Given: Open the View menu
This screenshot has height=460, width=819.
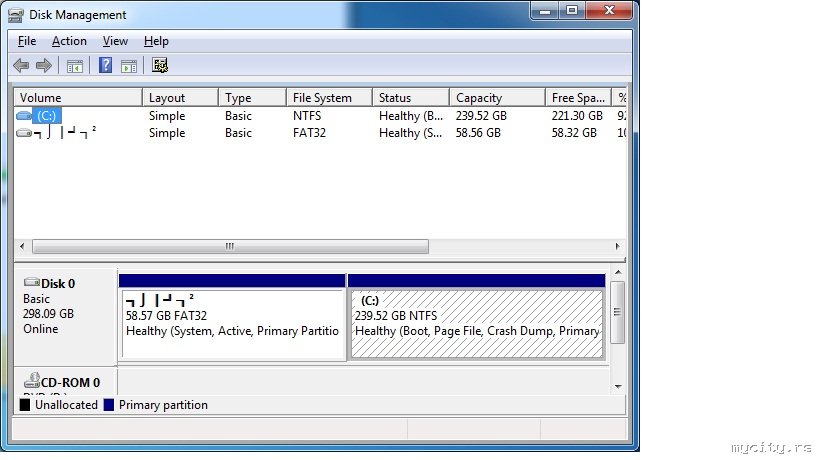Looking at the screenshot, I should [x=115, y=41].
